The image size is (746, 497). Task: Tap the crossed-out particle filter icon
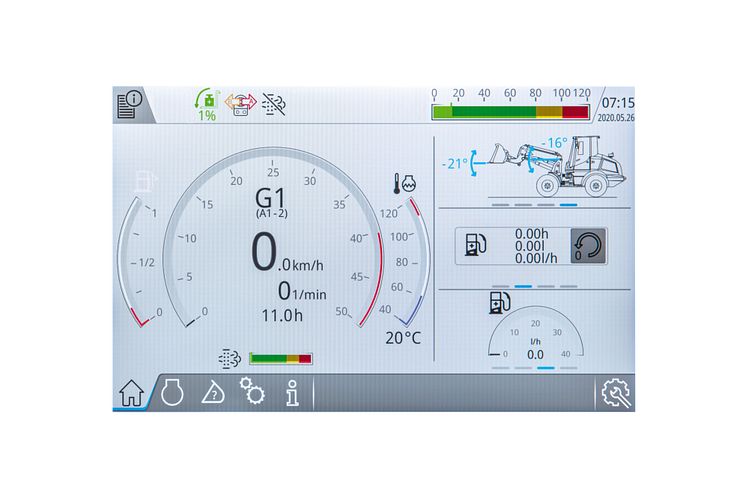[274, 104]
